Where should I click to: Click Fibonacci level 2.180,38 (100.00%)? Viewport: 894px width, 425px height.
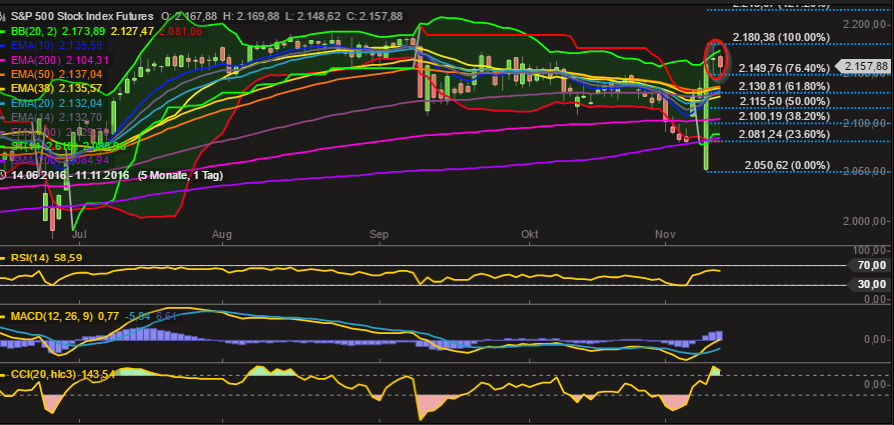781,38
